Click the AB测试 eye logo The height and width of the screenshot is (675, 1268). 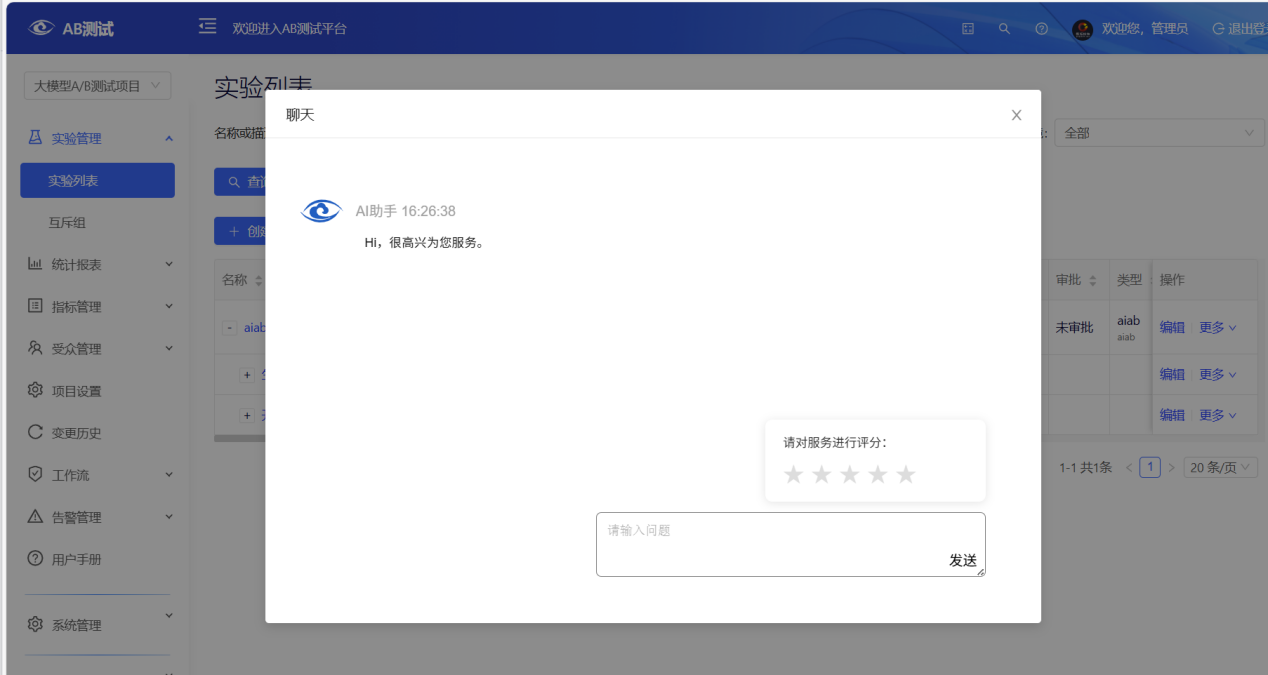[x=40, y=28]
